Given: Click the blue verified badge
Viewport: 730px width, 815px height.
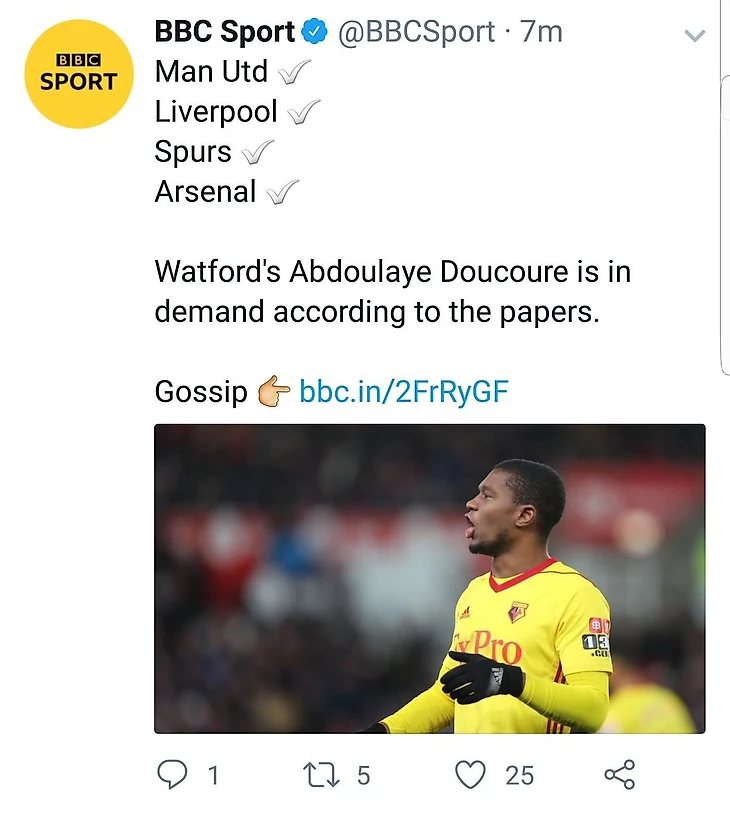Looking at the screenshot, I should [316, 32].
